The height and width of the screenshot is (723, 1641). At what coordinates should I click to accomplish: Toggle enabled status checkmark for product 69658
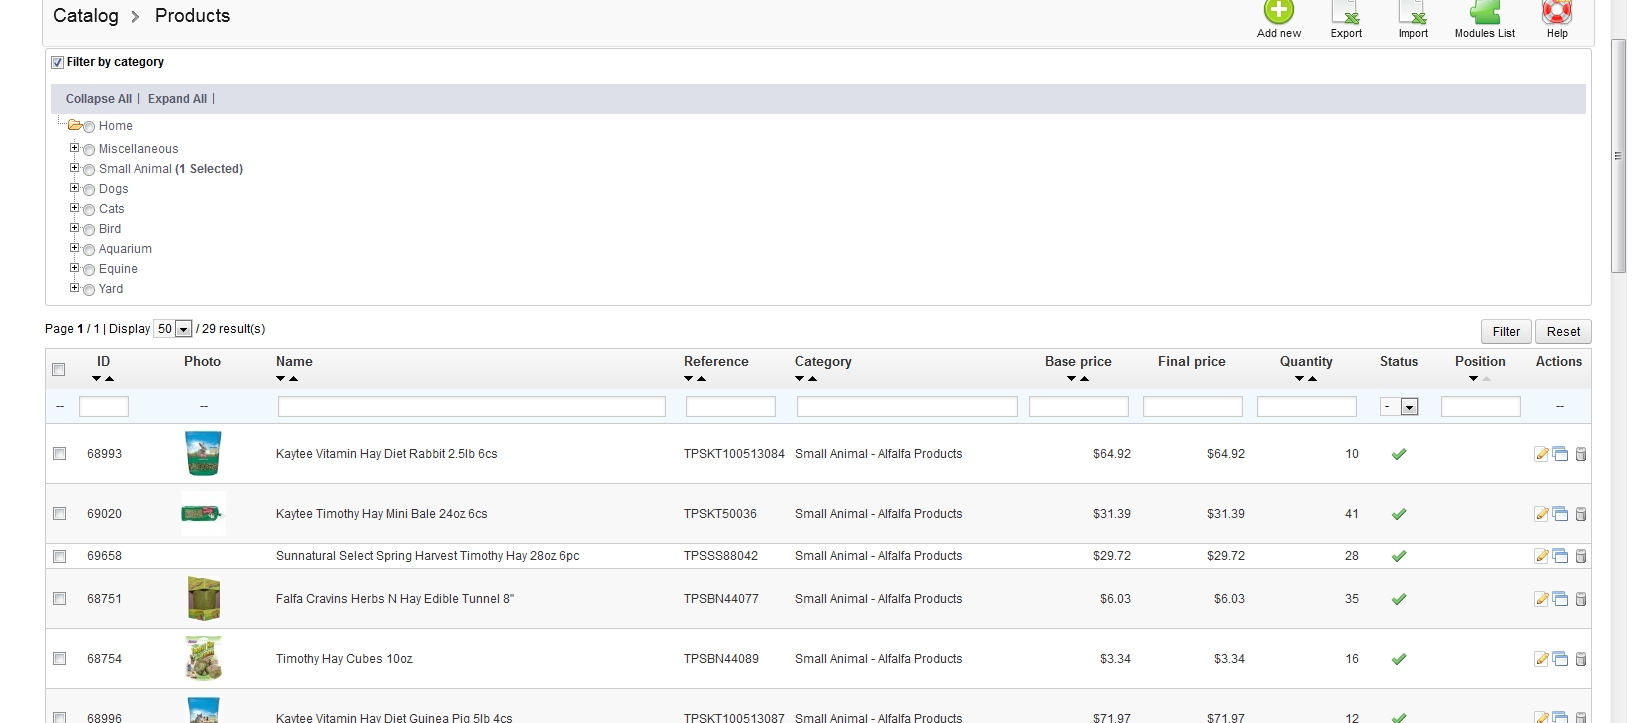coord(1399,556)
